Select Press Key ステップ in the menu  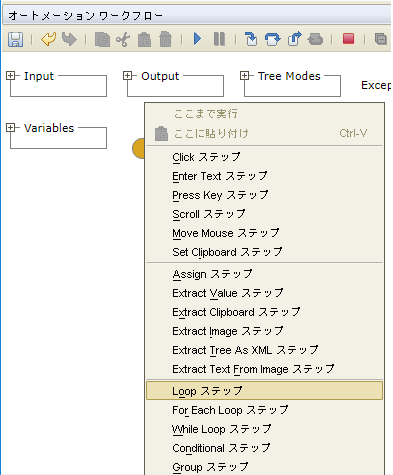[264, 195]
